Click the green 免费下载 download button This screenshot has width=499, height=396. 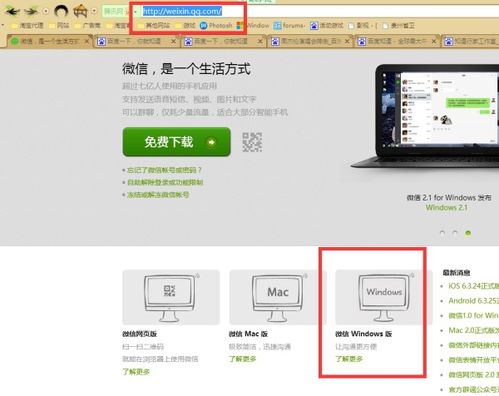click(x=176, y=142)
